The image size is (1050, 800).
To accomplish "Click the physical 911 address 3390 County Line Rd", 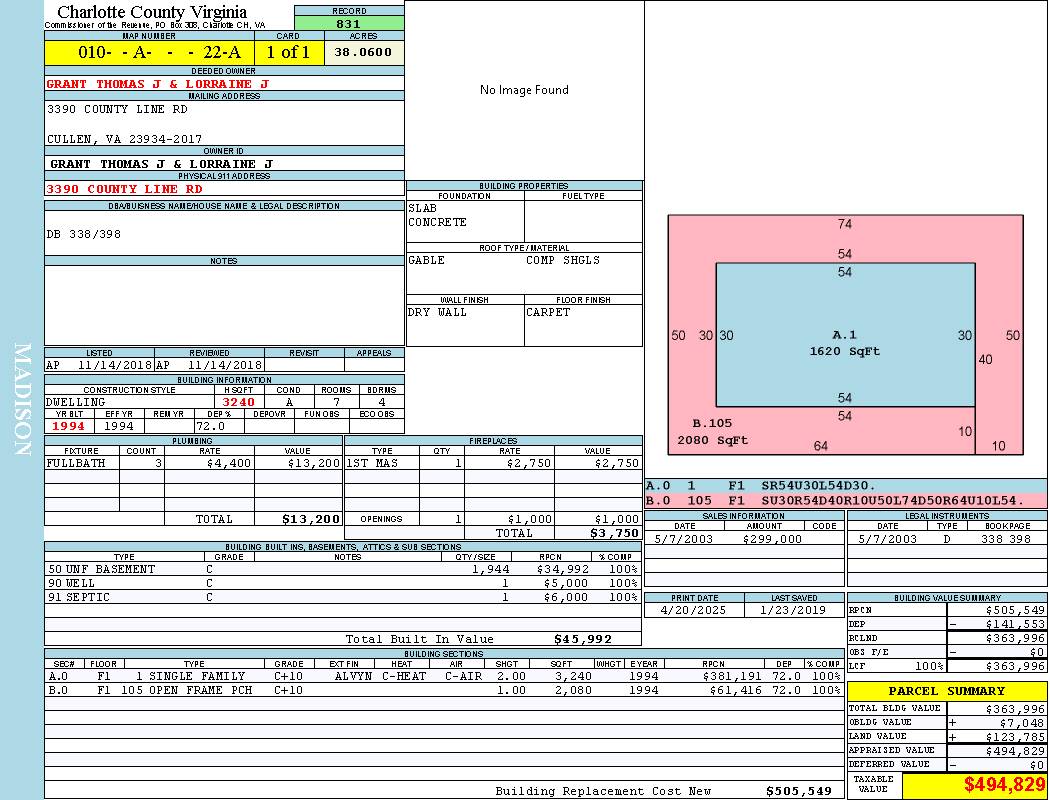I will click(125, 189).
